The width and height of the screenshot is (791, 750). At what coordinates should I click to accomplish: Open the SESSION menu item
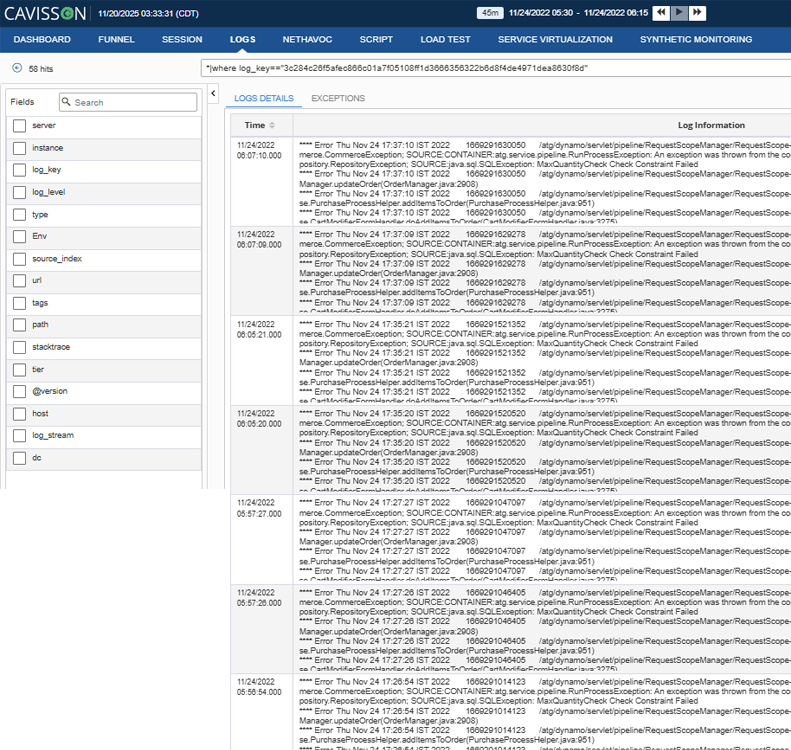(182, 39)
